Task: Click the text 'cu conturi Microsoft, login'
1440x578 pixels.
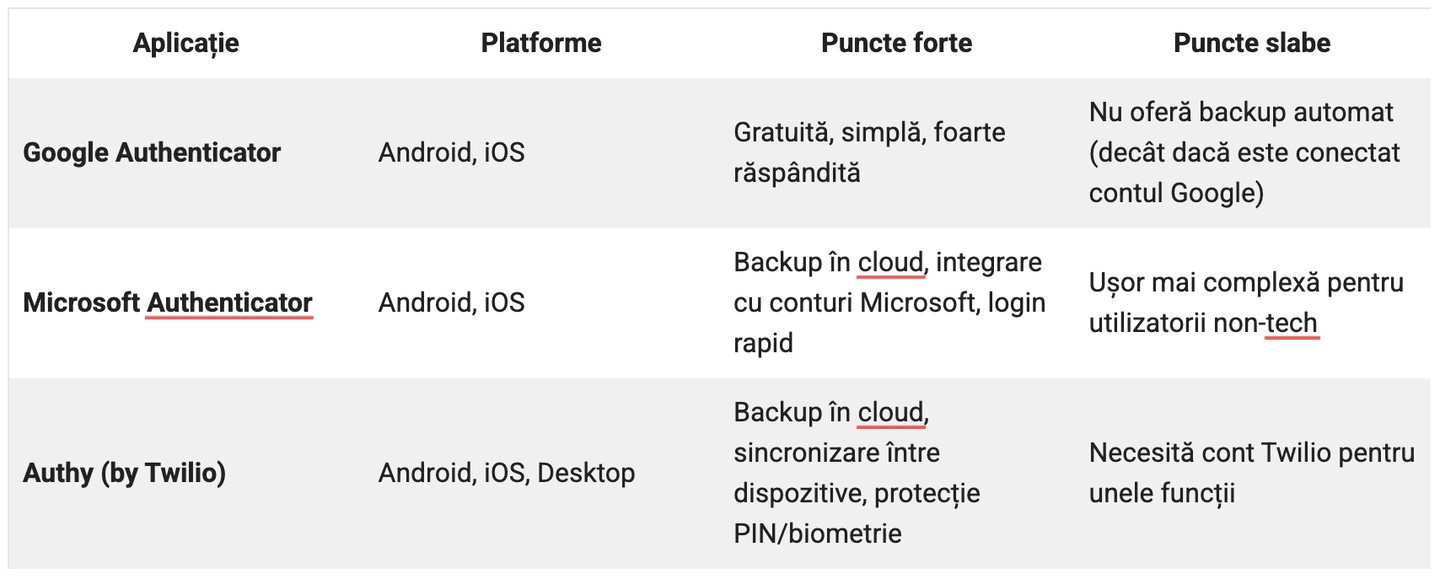Action: pos(889,303)
